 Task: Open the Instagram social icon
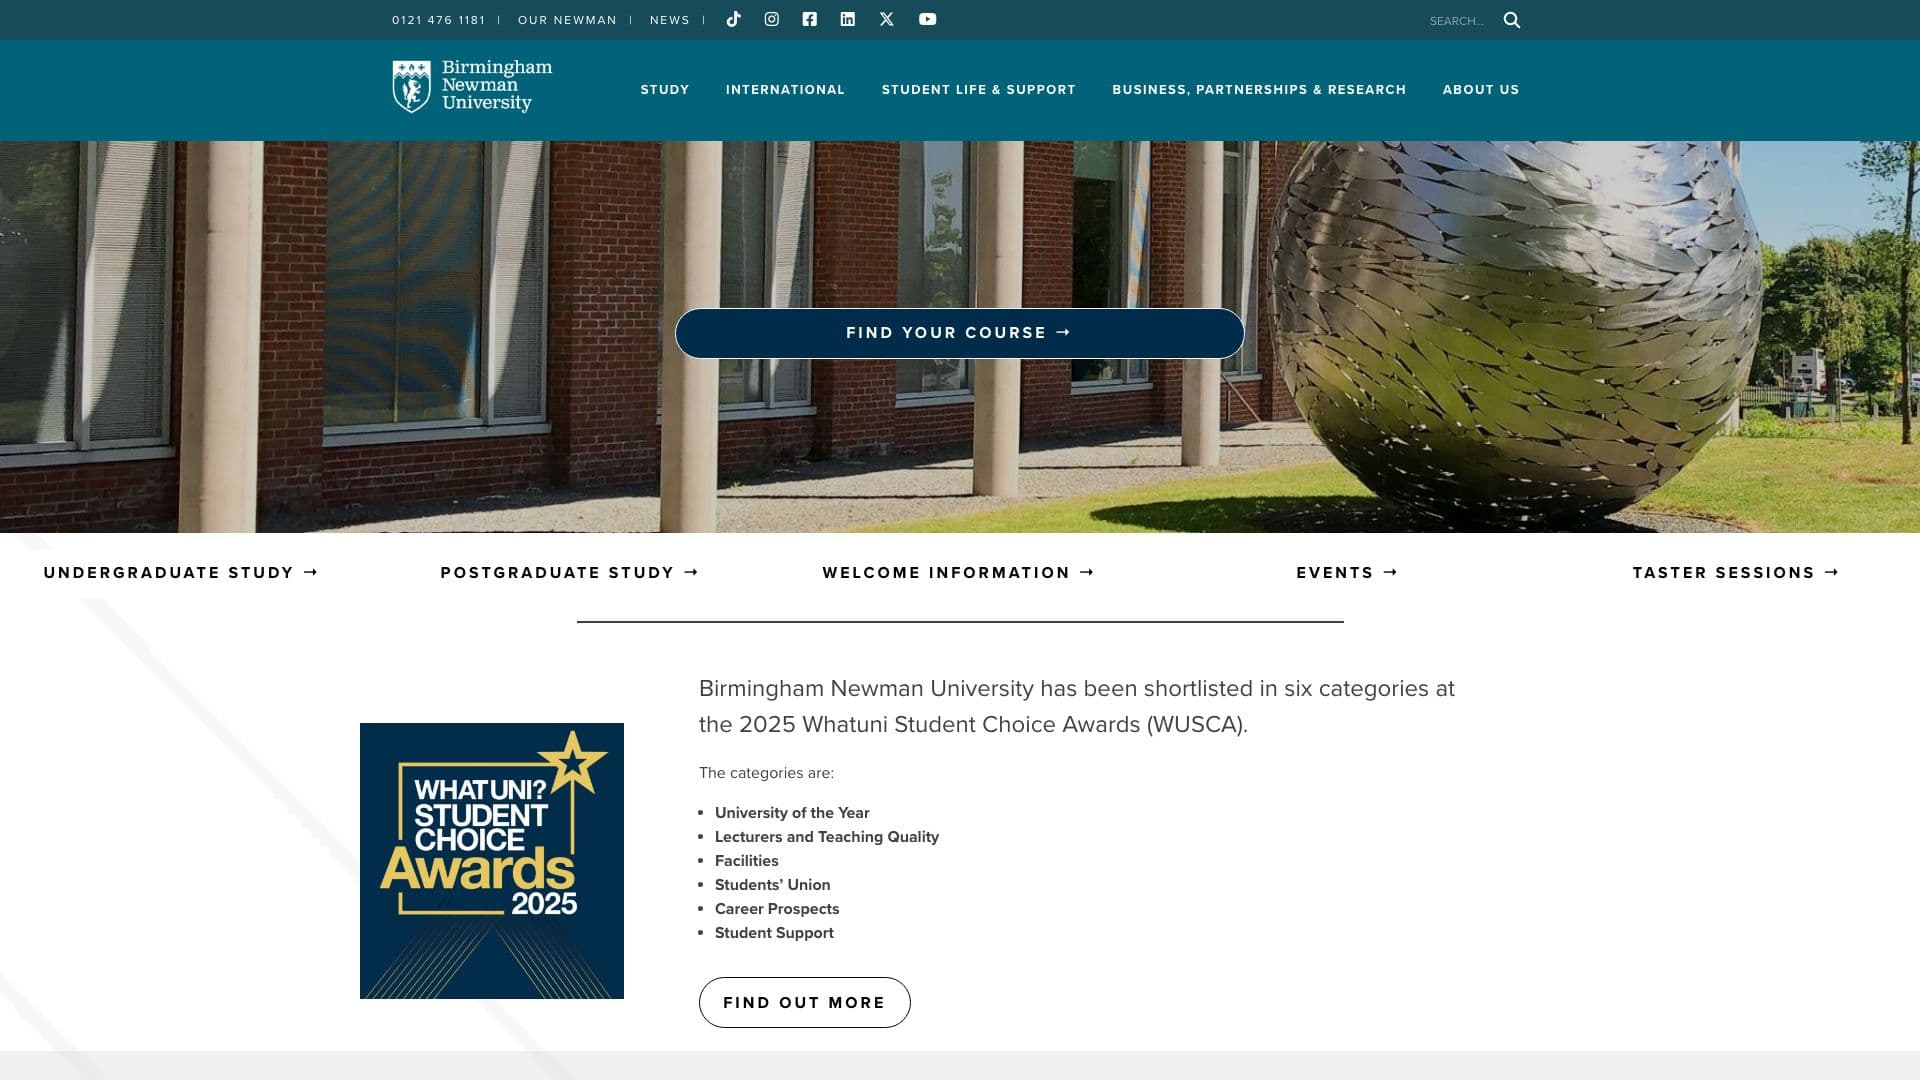pyautogui.click(x=771, y=19)
